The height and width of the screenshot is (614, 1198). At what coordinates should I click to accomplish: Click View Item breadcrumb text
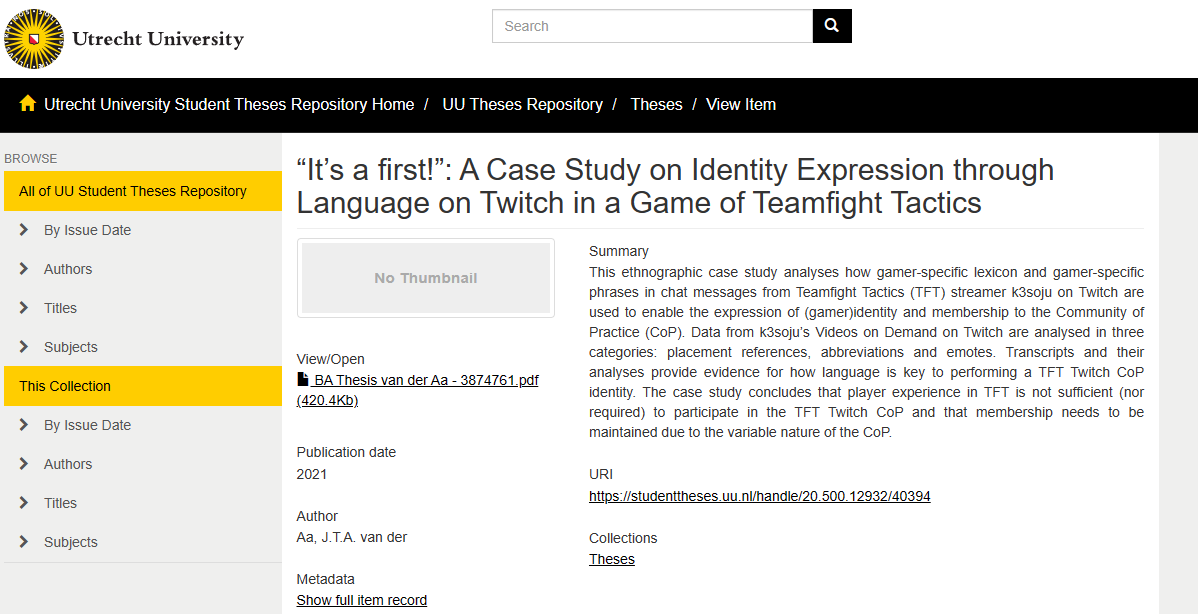pos(741,105)
